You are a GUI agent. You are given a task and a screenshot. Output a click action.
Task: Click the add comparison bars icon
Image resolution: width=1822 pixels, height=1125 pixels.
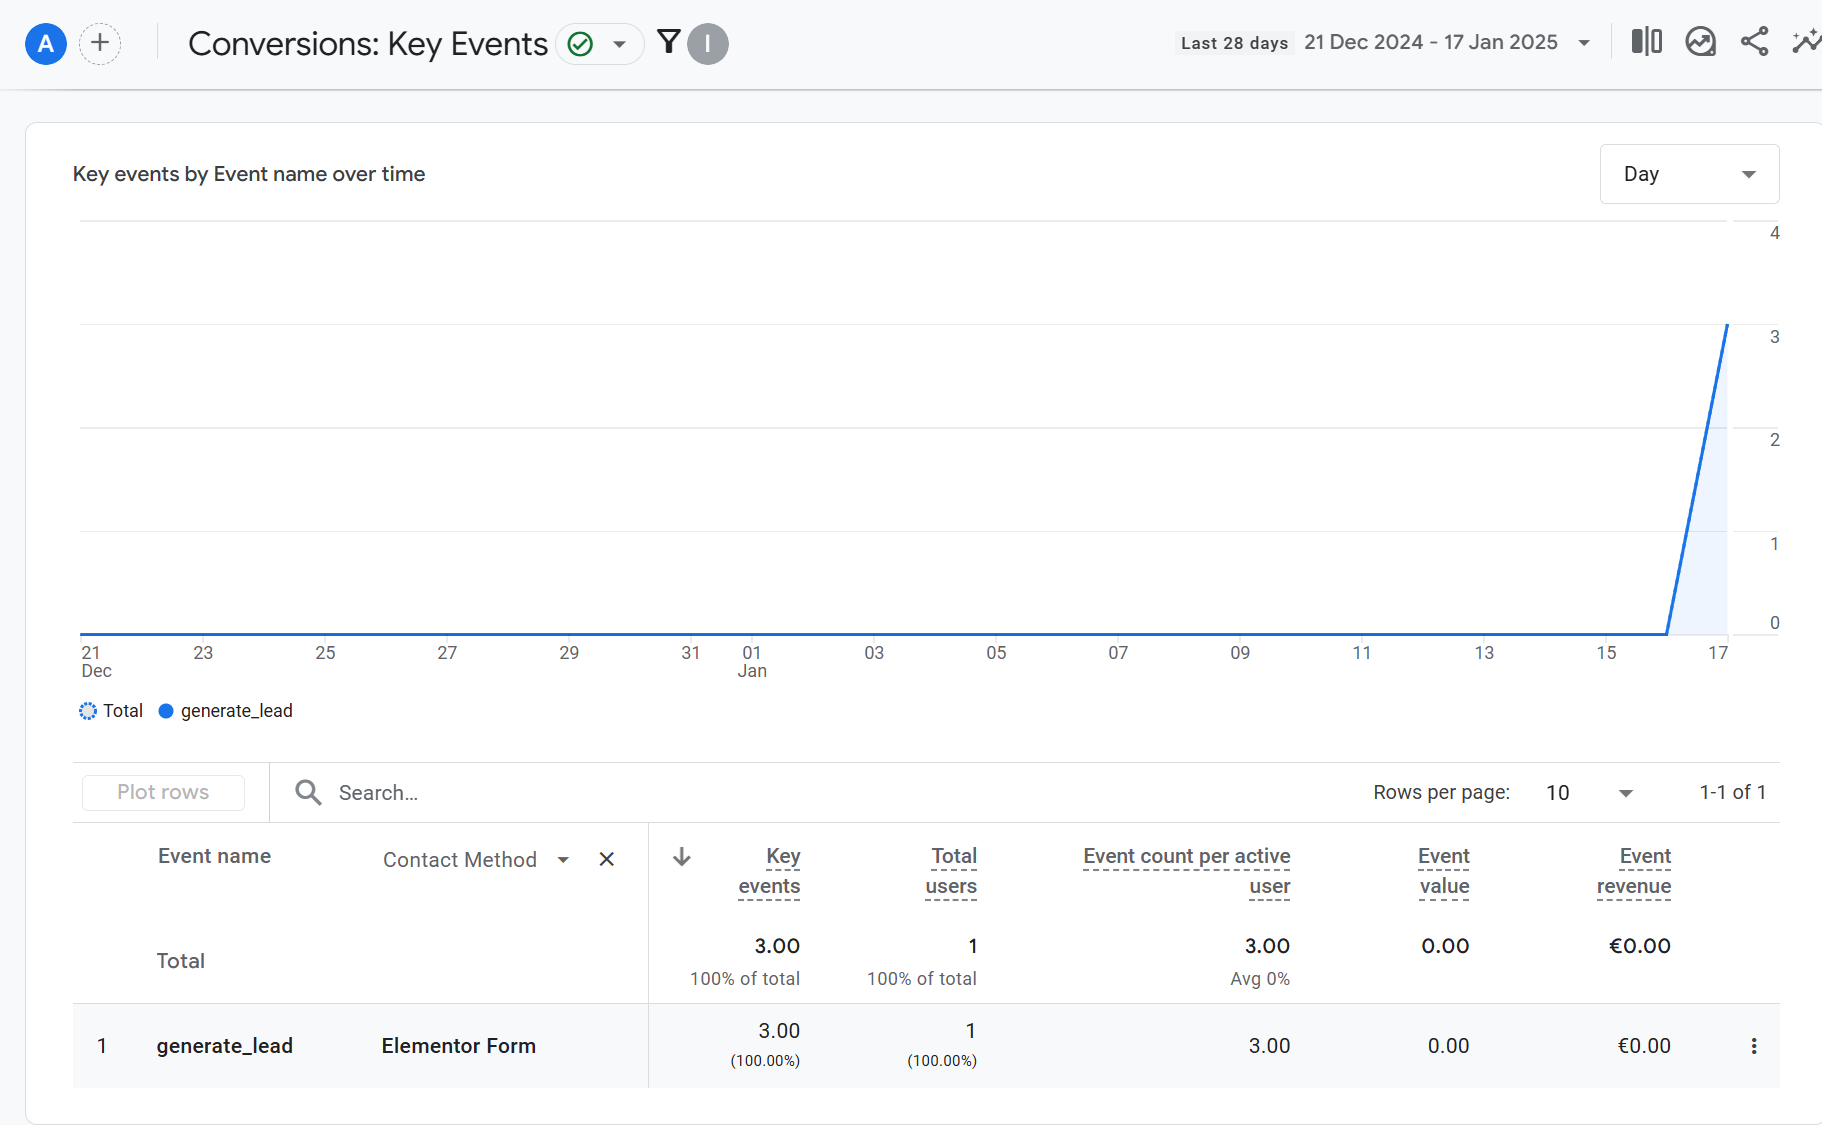[x=1646, y=42]
